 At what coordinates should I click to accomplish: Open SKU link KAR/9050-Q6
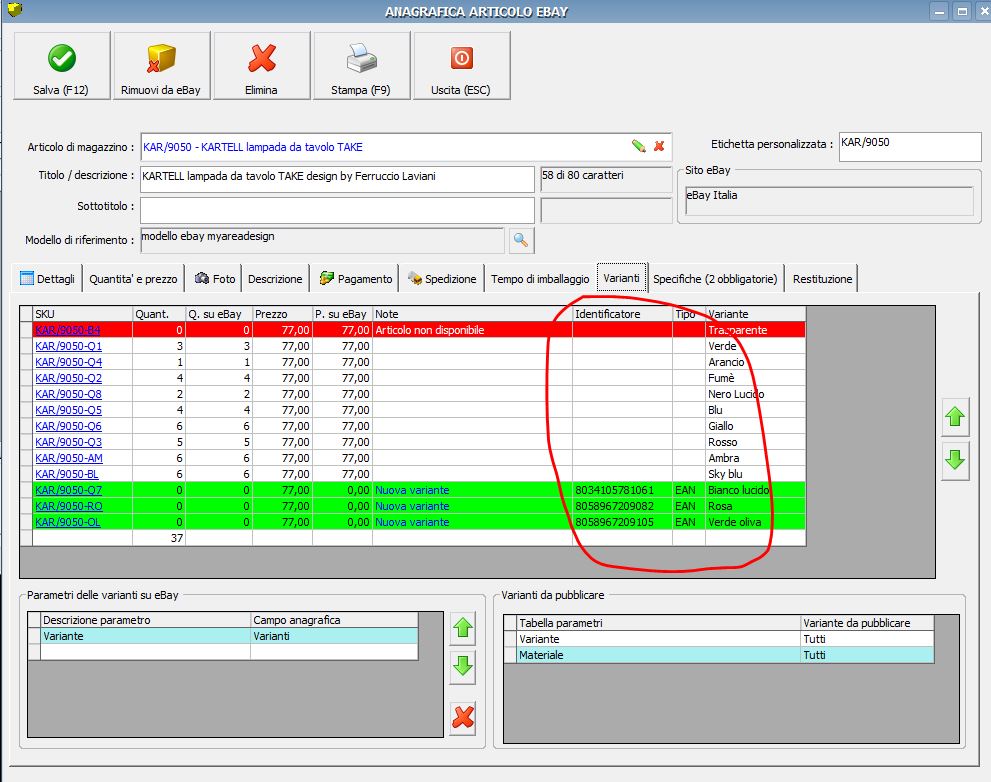click(68, 426)
